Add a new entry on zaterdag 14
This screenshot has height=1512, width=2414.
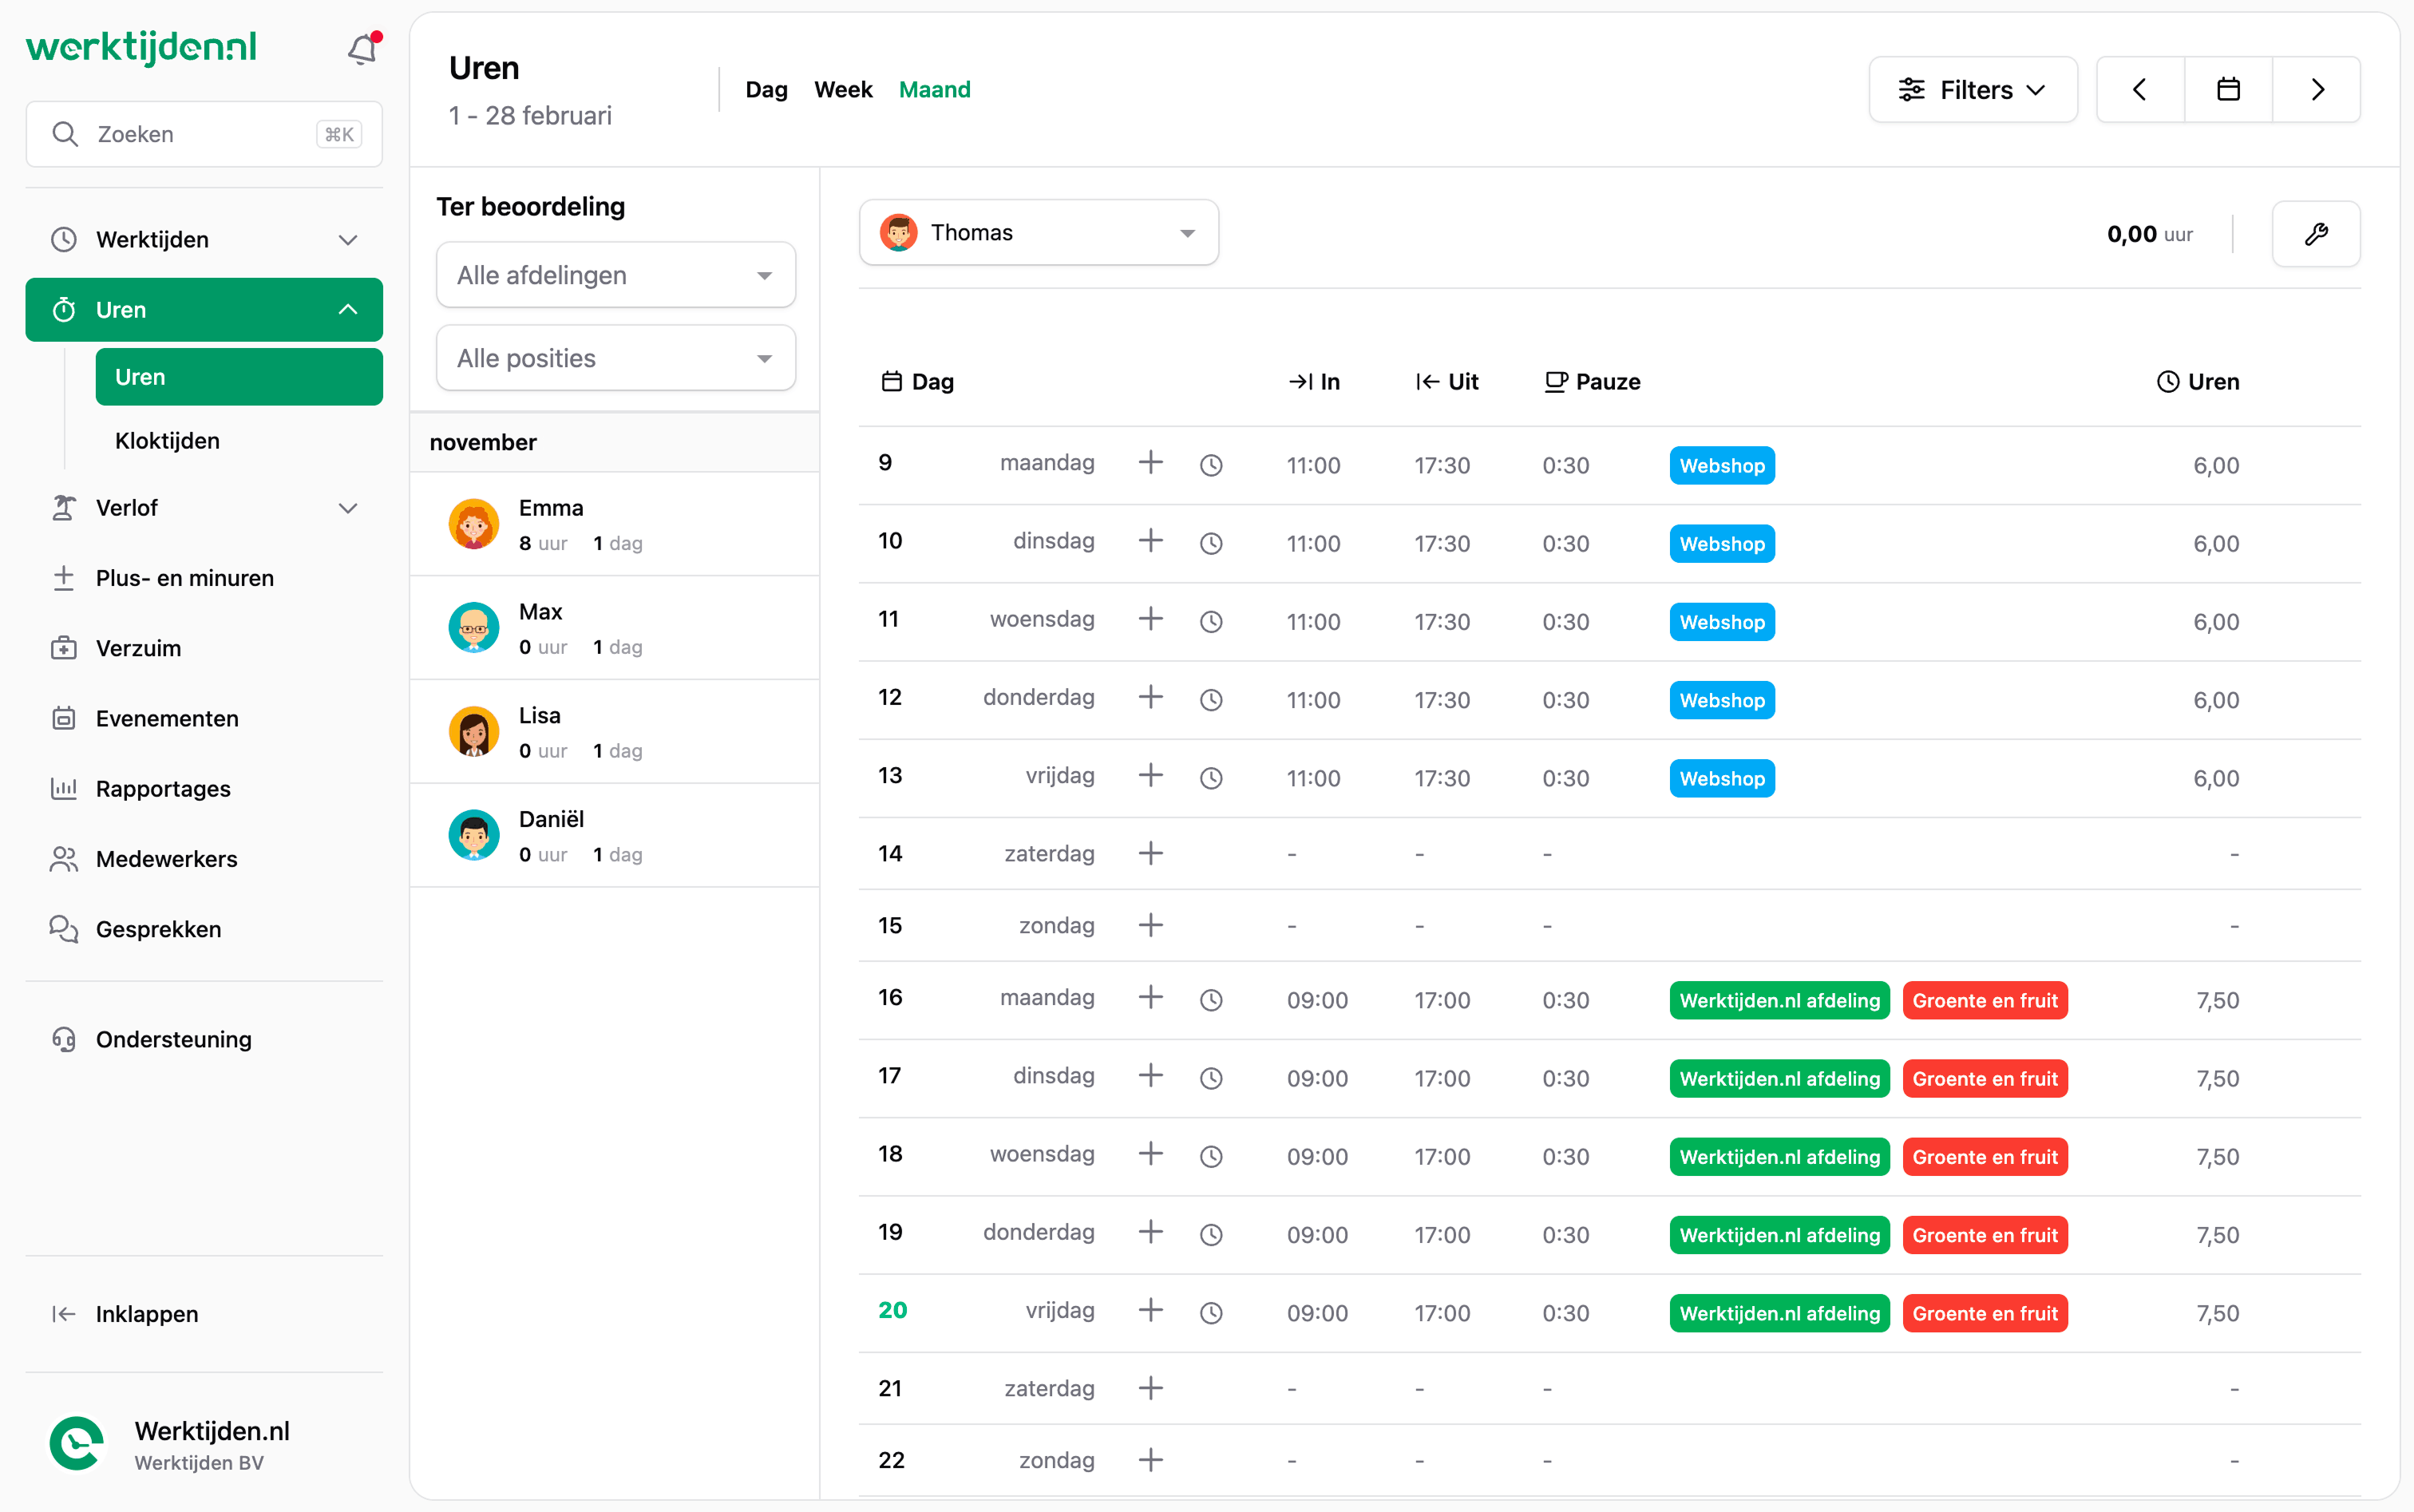point(1151,853)
